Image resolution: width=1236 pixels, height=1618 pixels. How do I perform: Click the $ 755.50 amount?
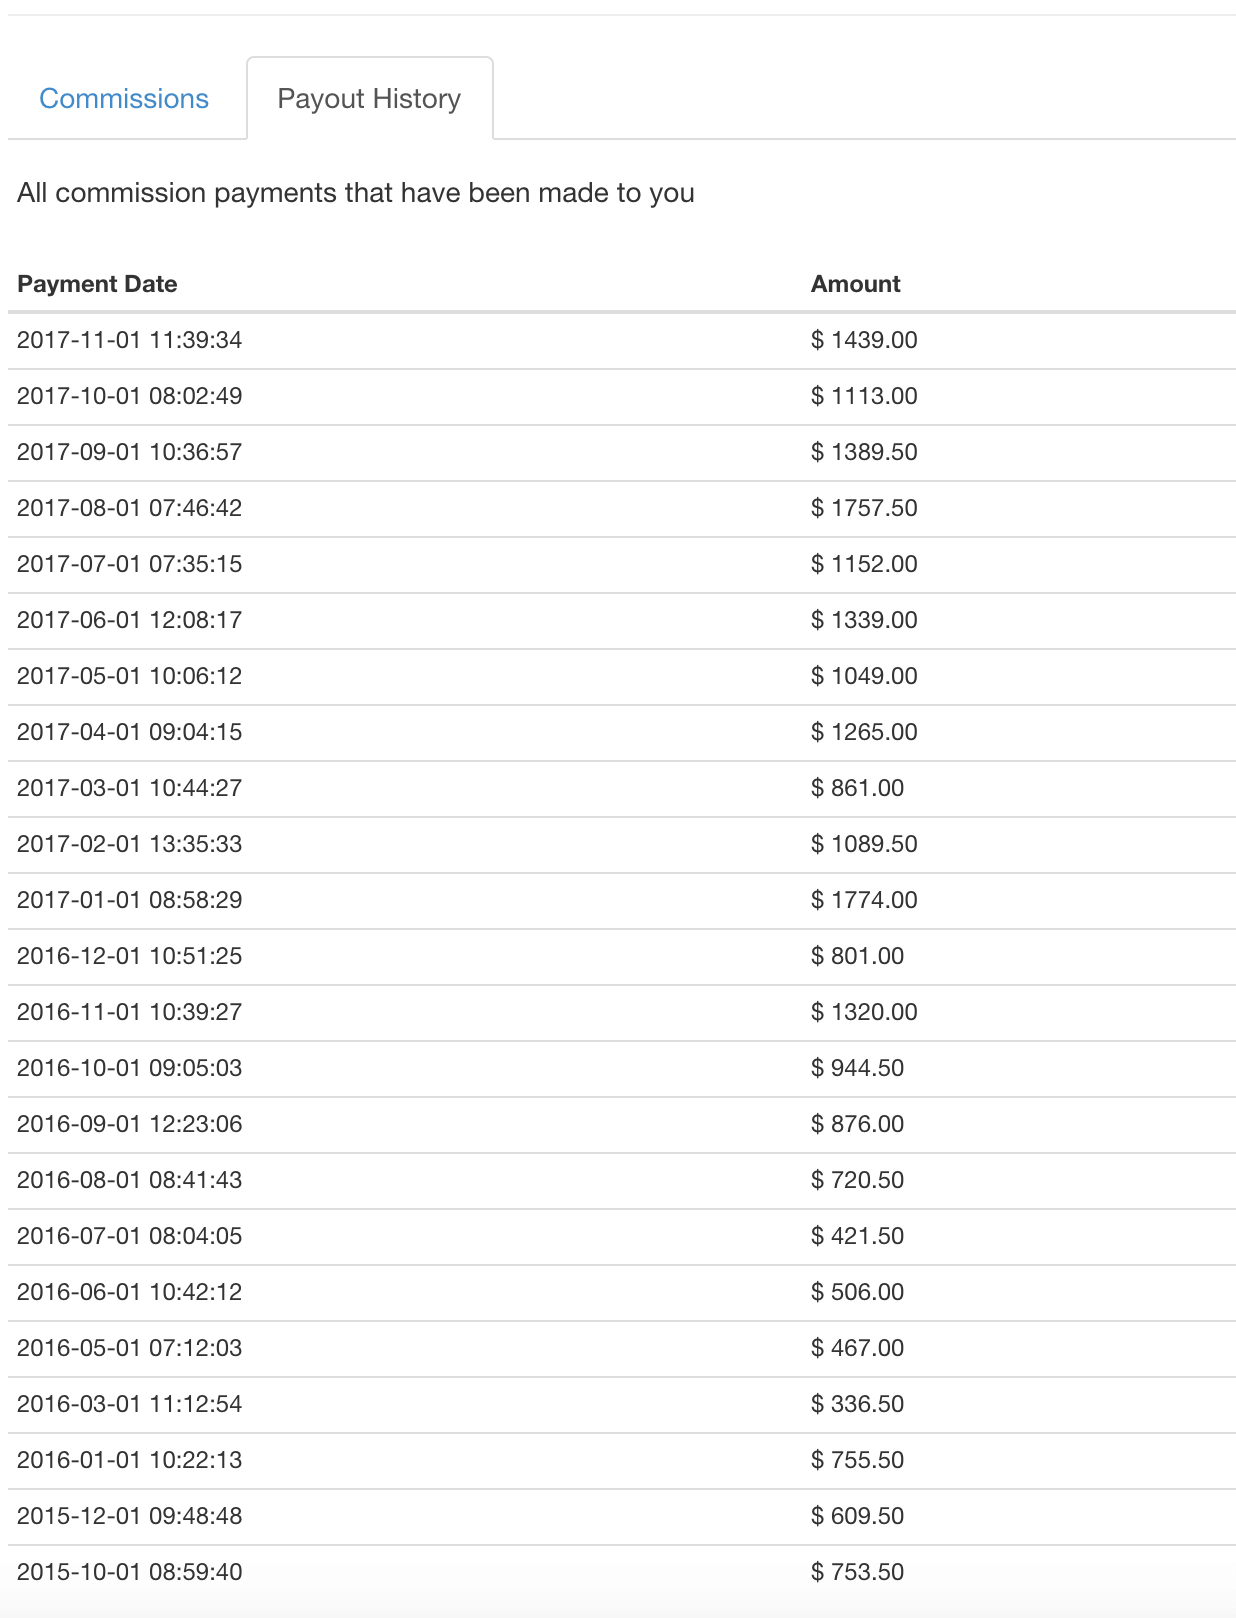pyautogui.click(x=857, y=1460)
